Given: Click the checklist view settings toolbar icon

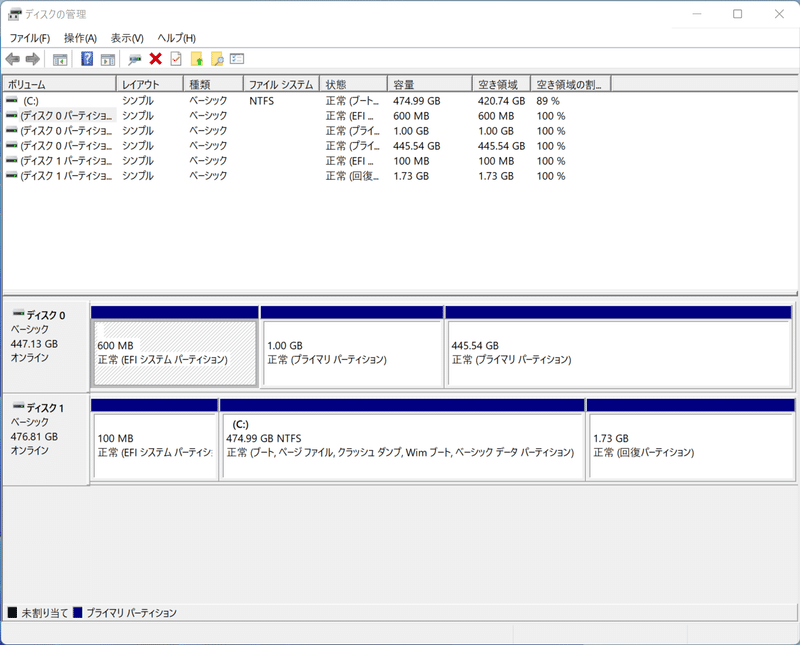Looking at the screenshot, I should 237,59.
